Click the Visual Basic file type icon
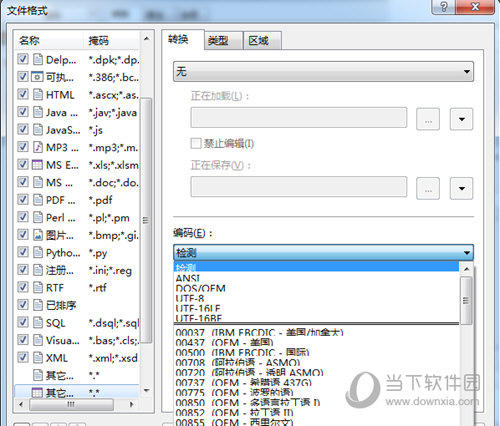500x426 pixels. click(38, 340)
